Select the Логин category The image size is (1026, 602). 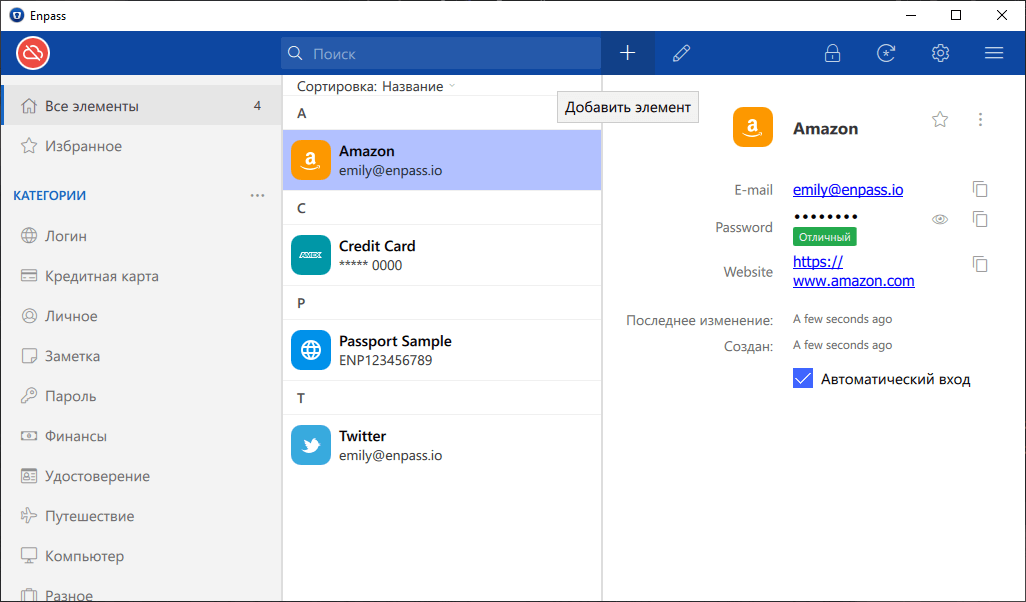141,236
